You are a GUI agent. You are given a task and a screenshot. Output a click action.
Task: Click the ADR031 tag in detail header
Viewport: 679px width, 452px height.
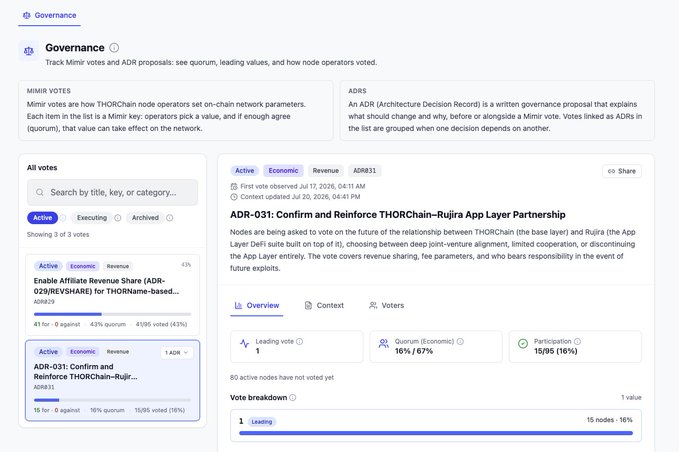(365, 171)
